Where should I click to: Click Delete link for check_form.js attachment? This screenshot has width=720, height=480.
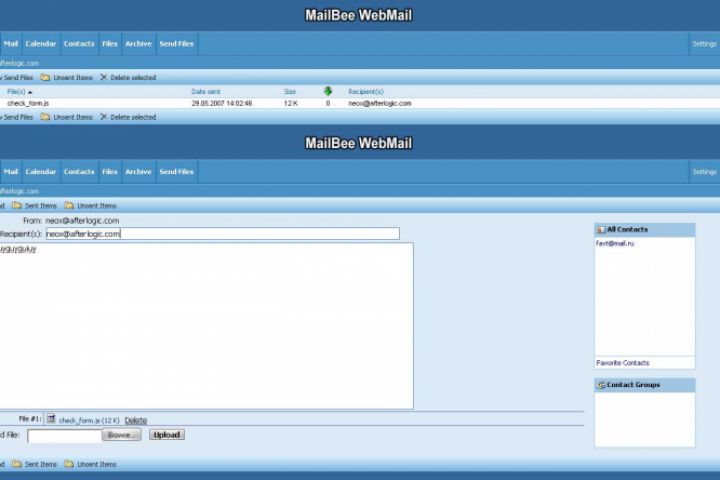point(136,420)
